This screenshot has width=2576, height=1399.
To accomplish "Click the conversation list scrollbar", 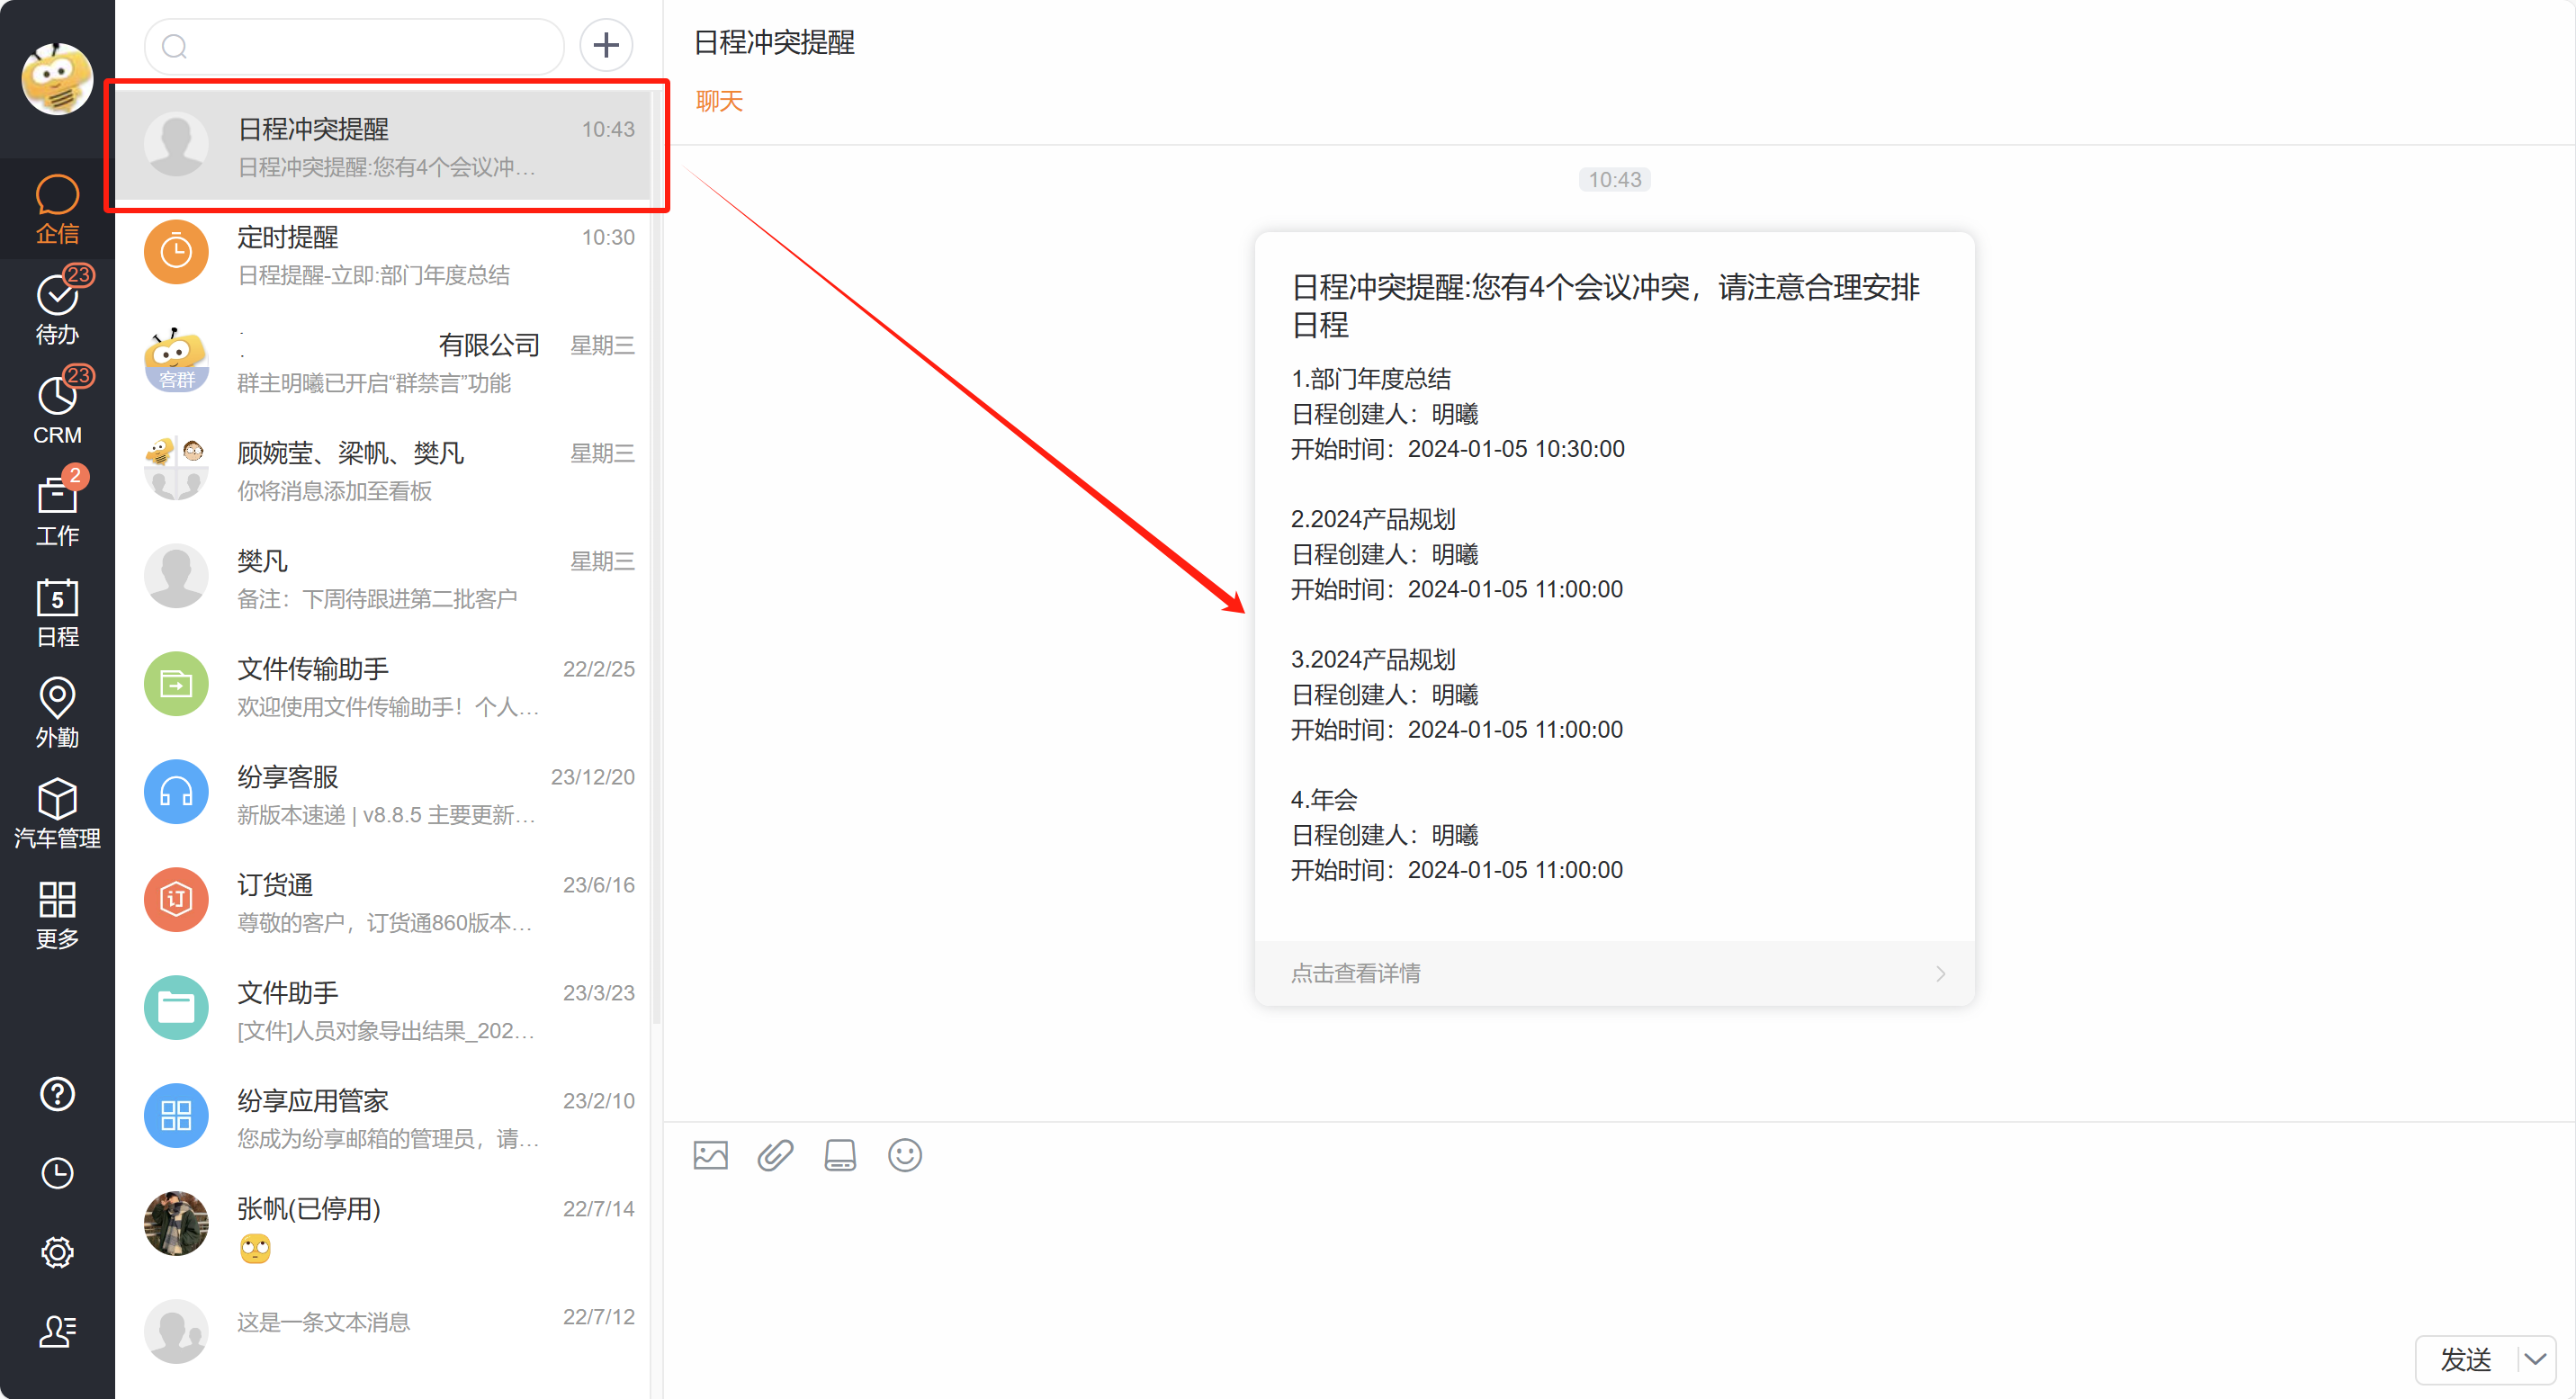I will coord(657,560).
